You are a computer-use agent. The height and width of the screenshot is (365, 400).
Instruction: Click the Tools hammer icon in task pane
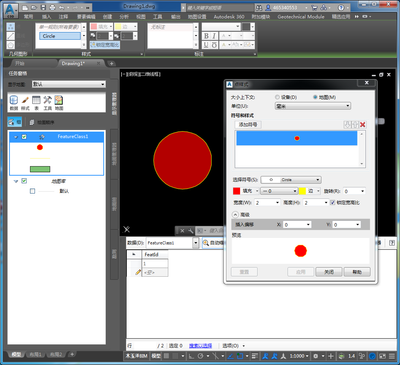point(48,103)
